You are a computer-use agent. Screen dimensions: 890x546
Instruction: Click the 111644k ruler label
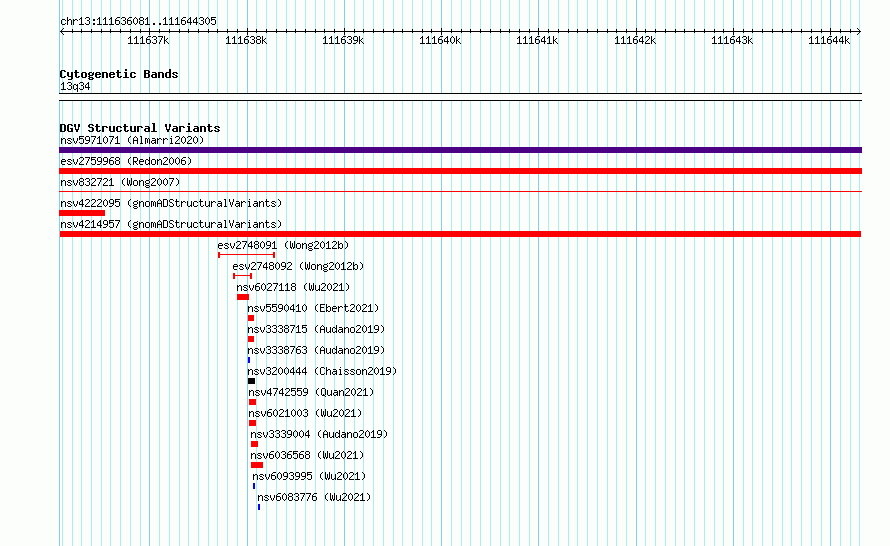click(x=829, y=40)
